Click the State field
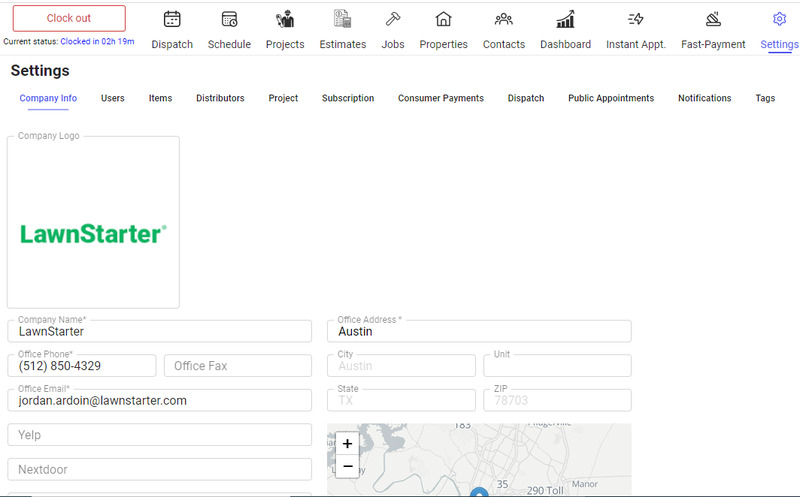The width and height of the screenshot is (800, 497). [x=402, y=401]
